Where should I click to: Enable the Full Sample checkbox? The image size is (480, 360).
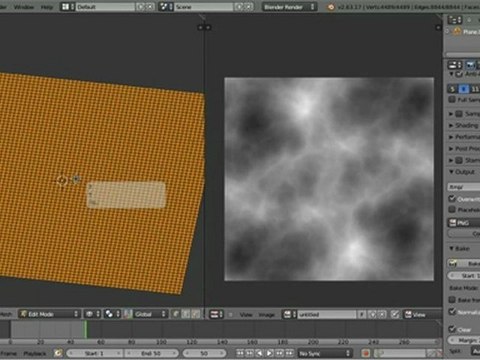tap(452, 99)
